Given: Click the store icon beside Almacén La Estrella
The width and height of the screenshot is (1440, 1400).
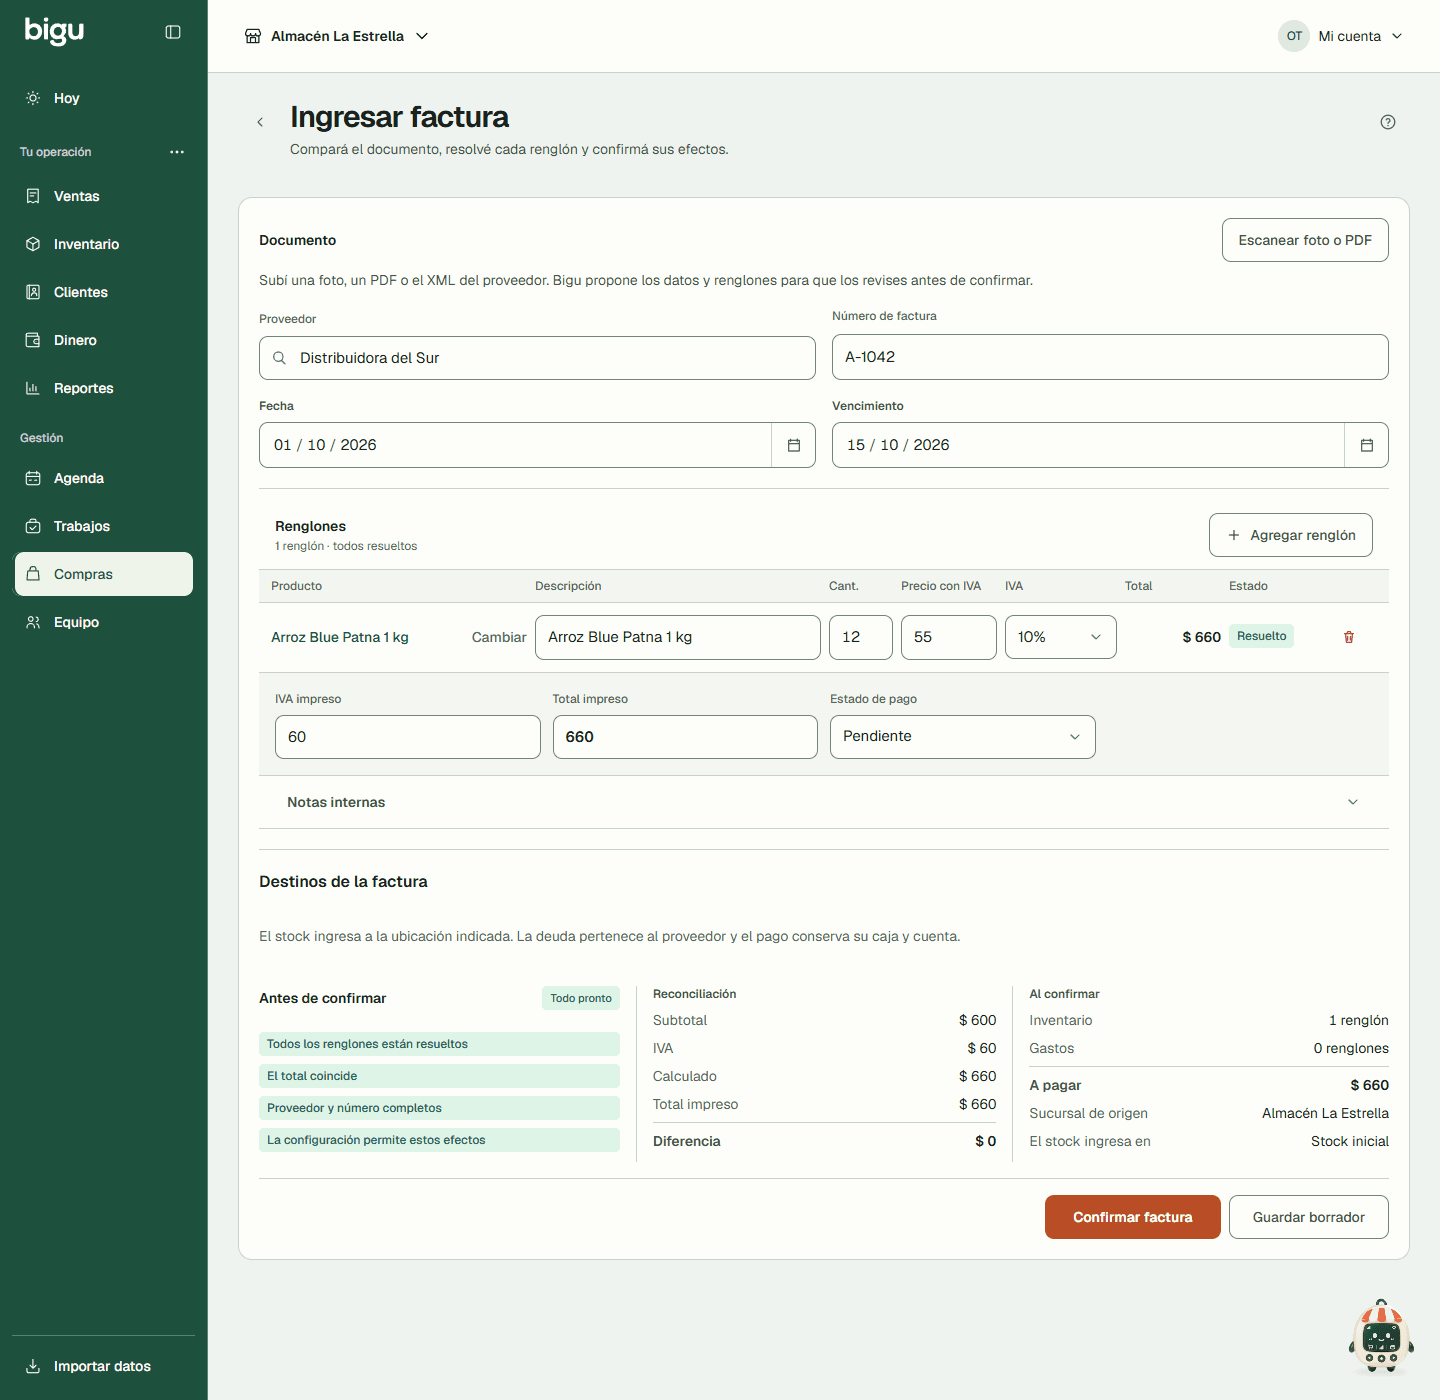Looking at the screenshot, I should 253,36.
